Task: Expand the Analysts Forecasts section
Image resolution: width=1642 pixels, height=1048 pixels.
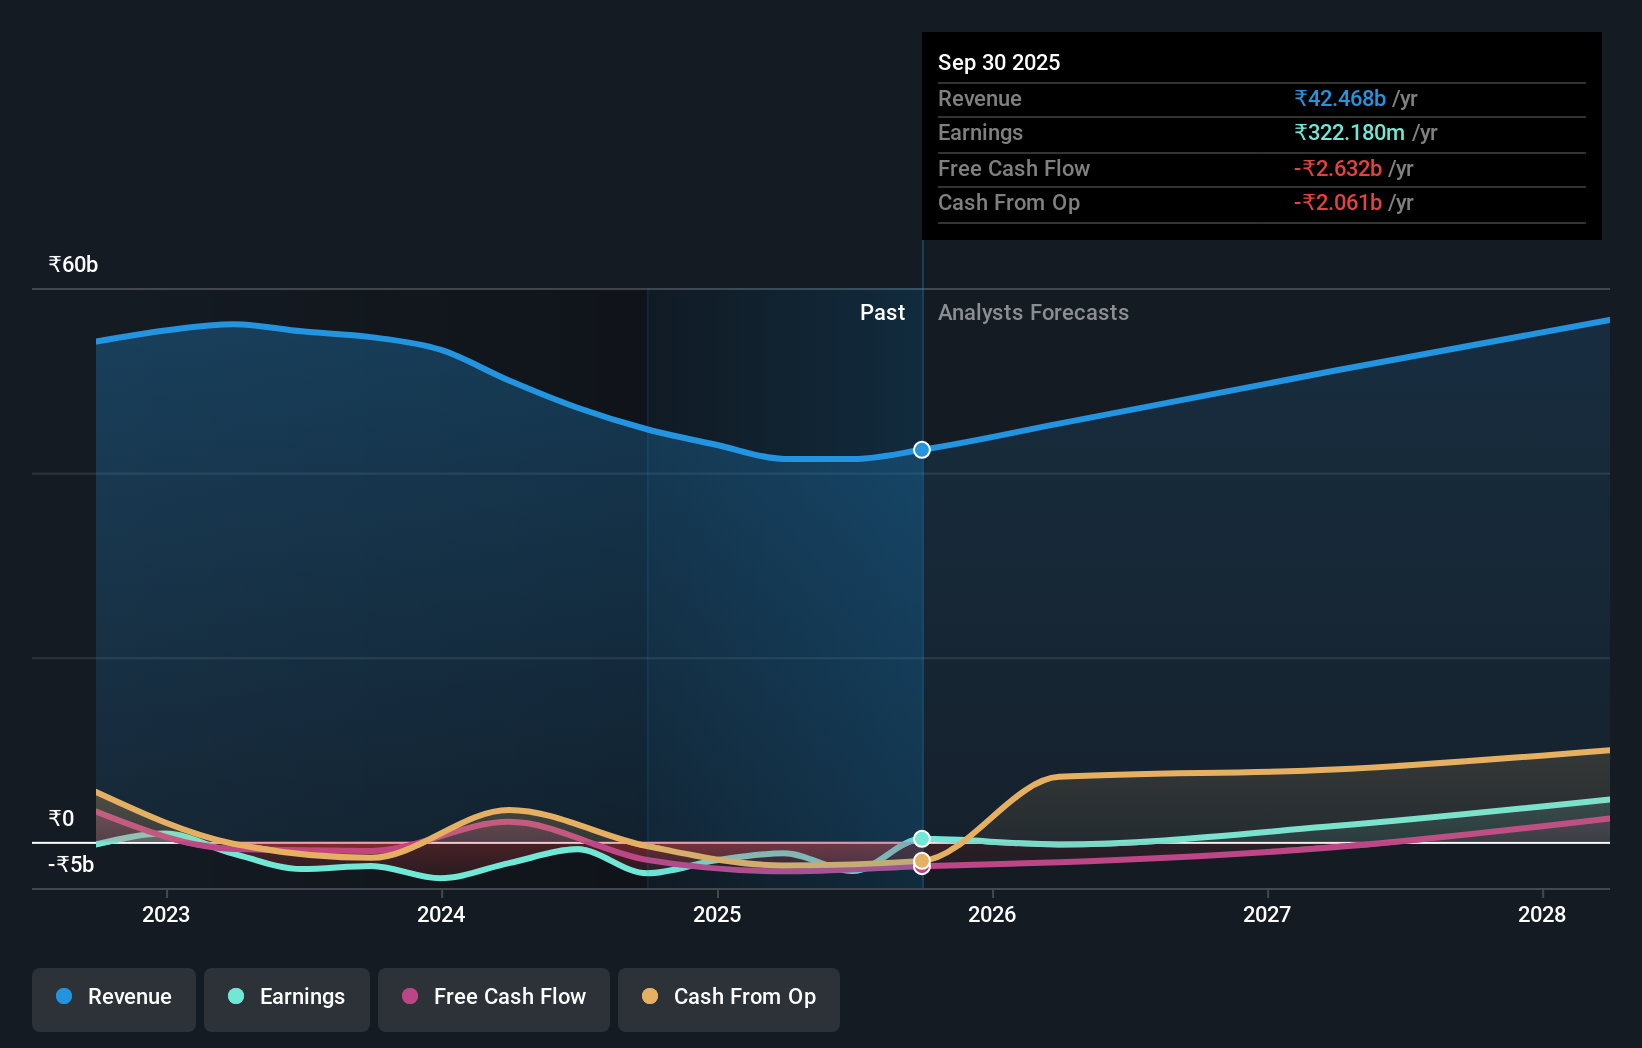Action: tap(1033, 312)
